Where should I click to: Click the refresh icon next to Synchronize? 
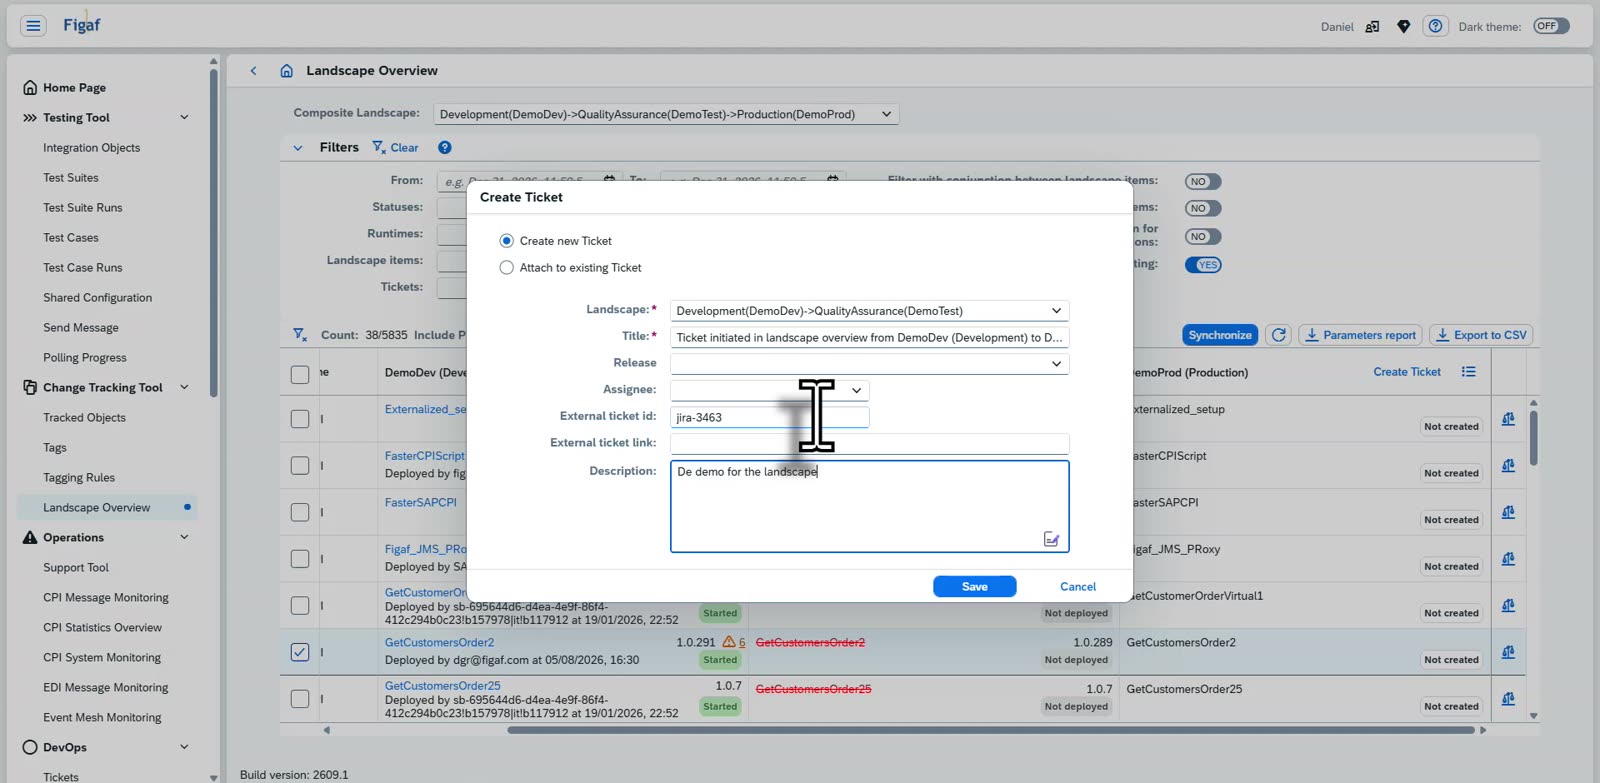(1278, 335)
